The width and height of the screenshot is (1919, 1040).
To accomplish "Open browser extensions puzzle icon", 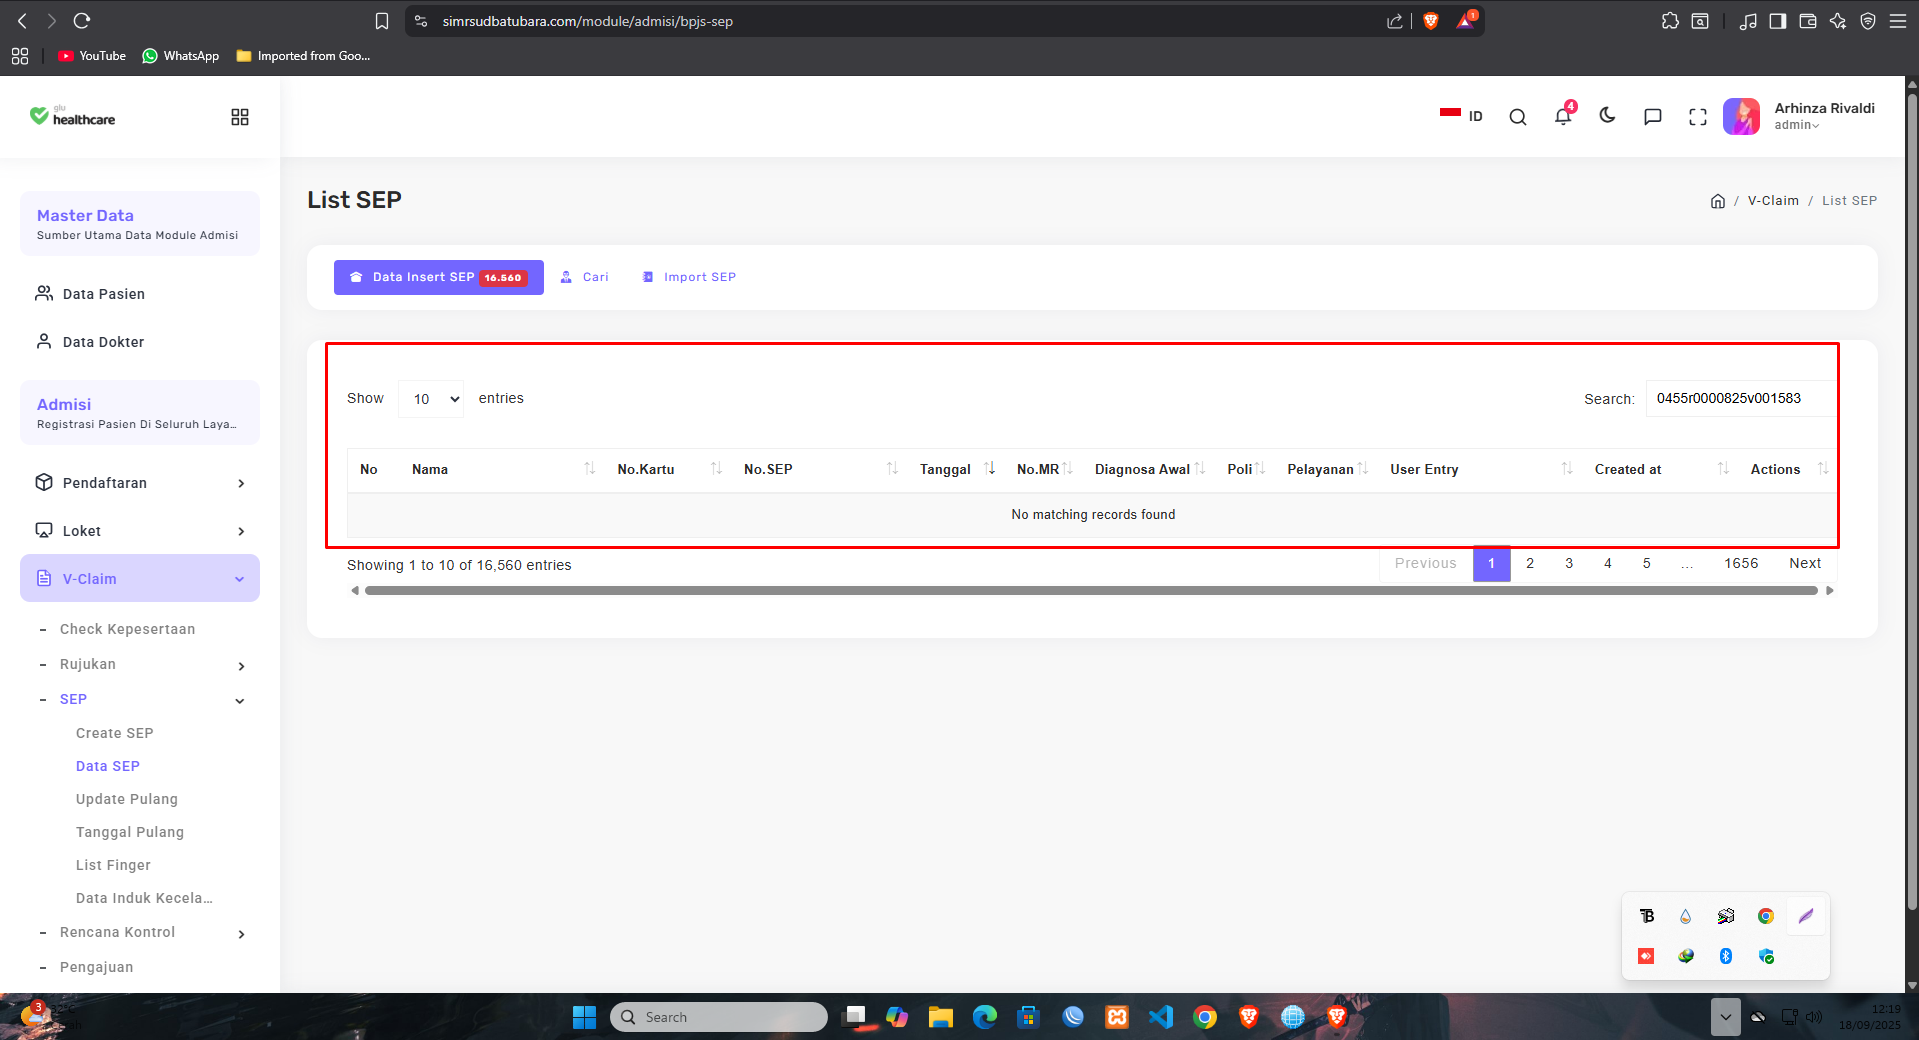I will 1670,21.
